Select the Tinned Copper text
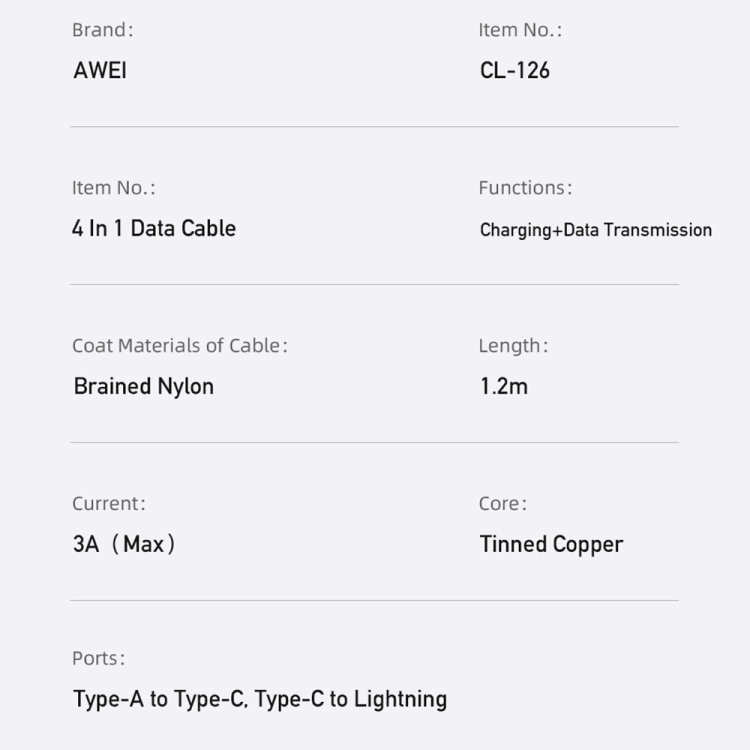 click(551, 544)
